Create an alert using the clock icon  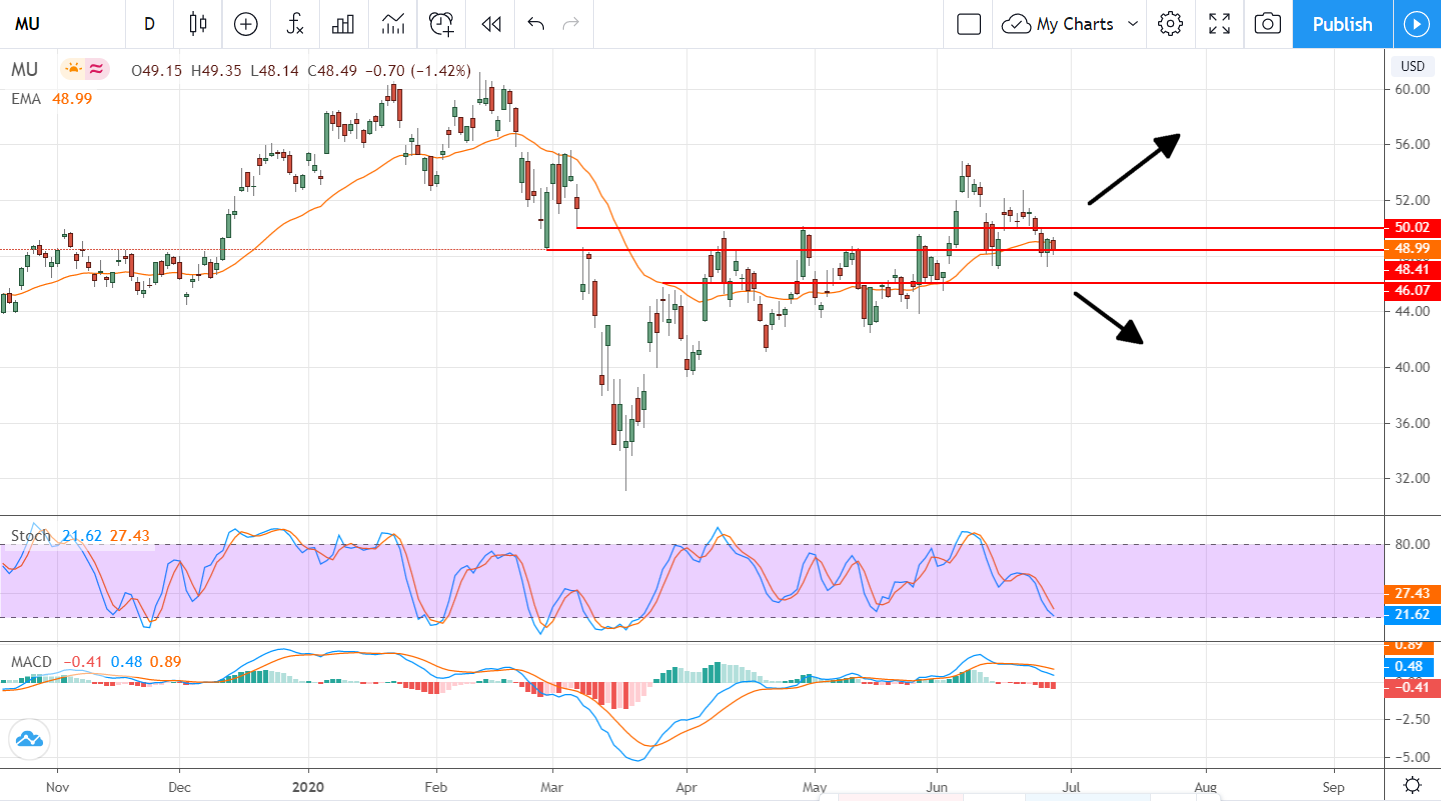click(440, 24)
